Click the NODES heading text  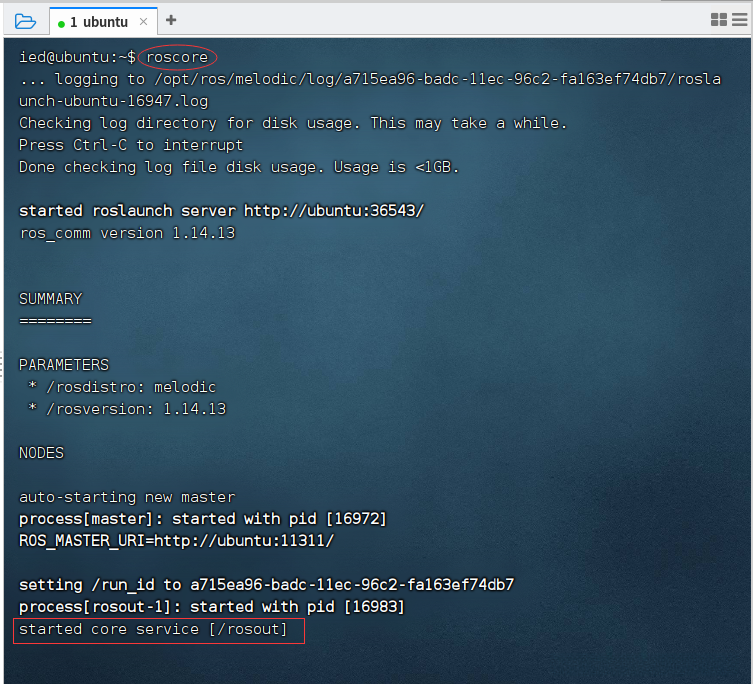click(41, 453)
